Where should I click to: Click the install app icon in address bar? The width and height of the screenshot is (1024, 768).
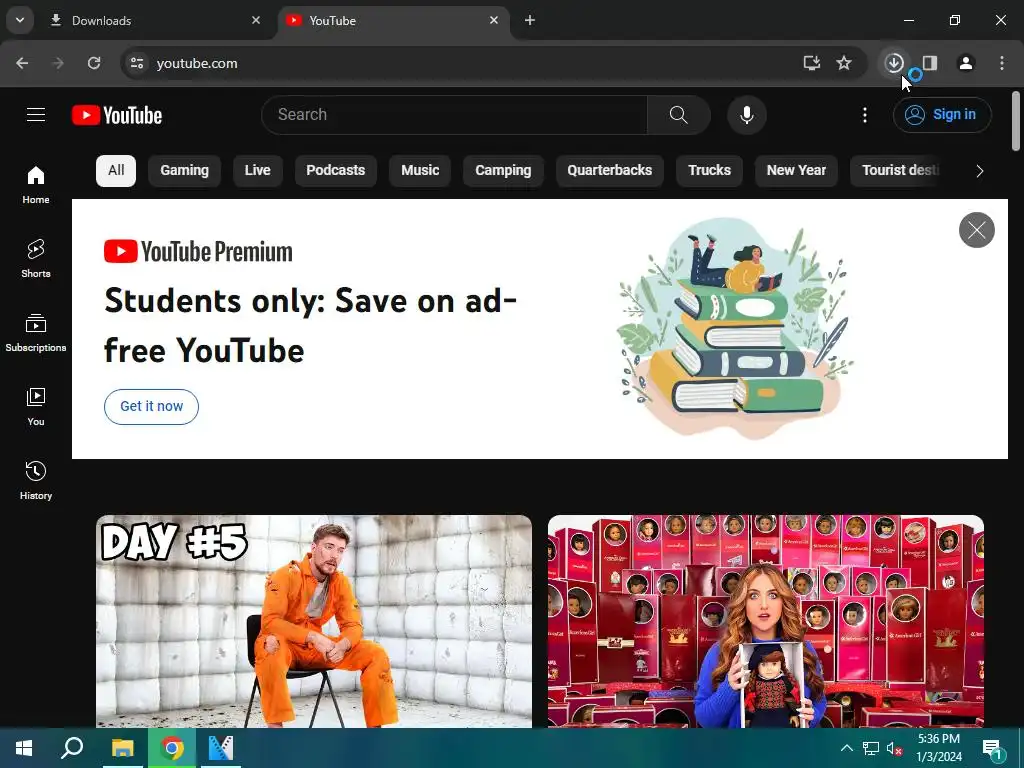812,63
